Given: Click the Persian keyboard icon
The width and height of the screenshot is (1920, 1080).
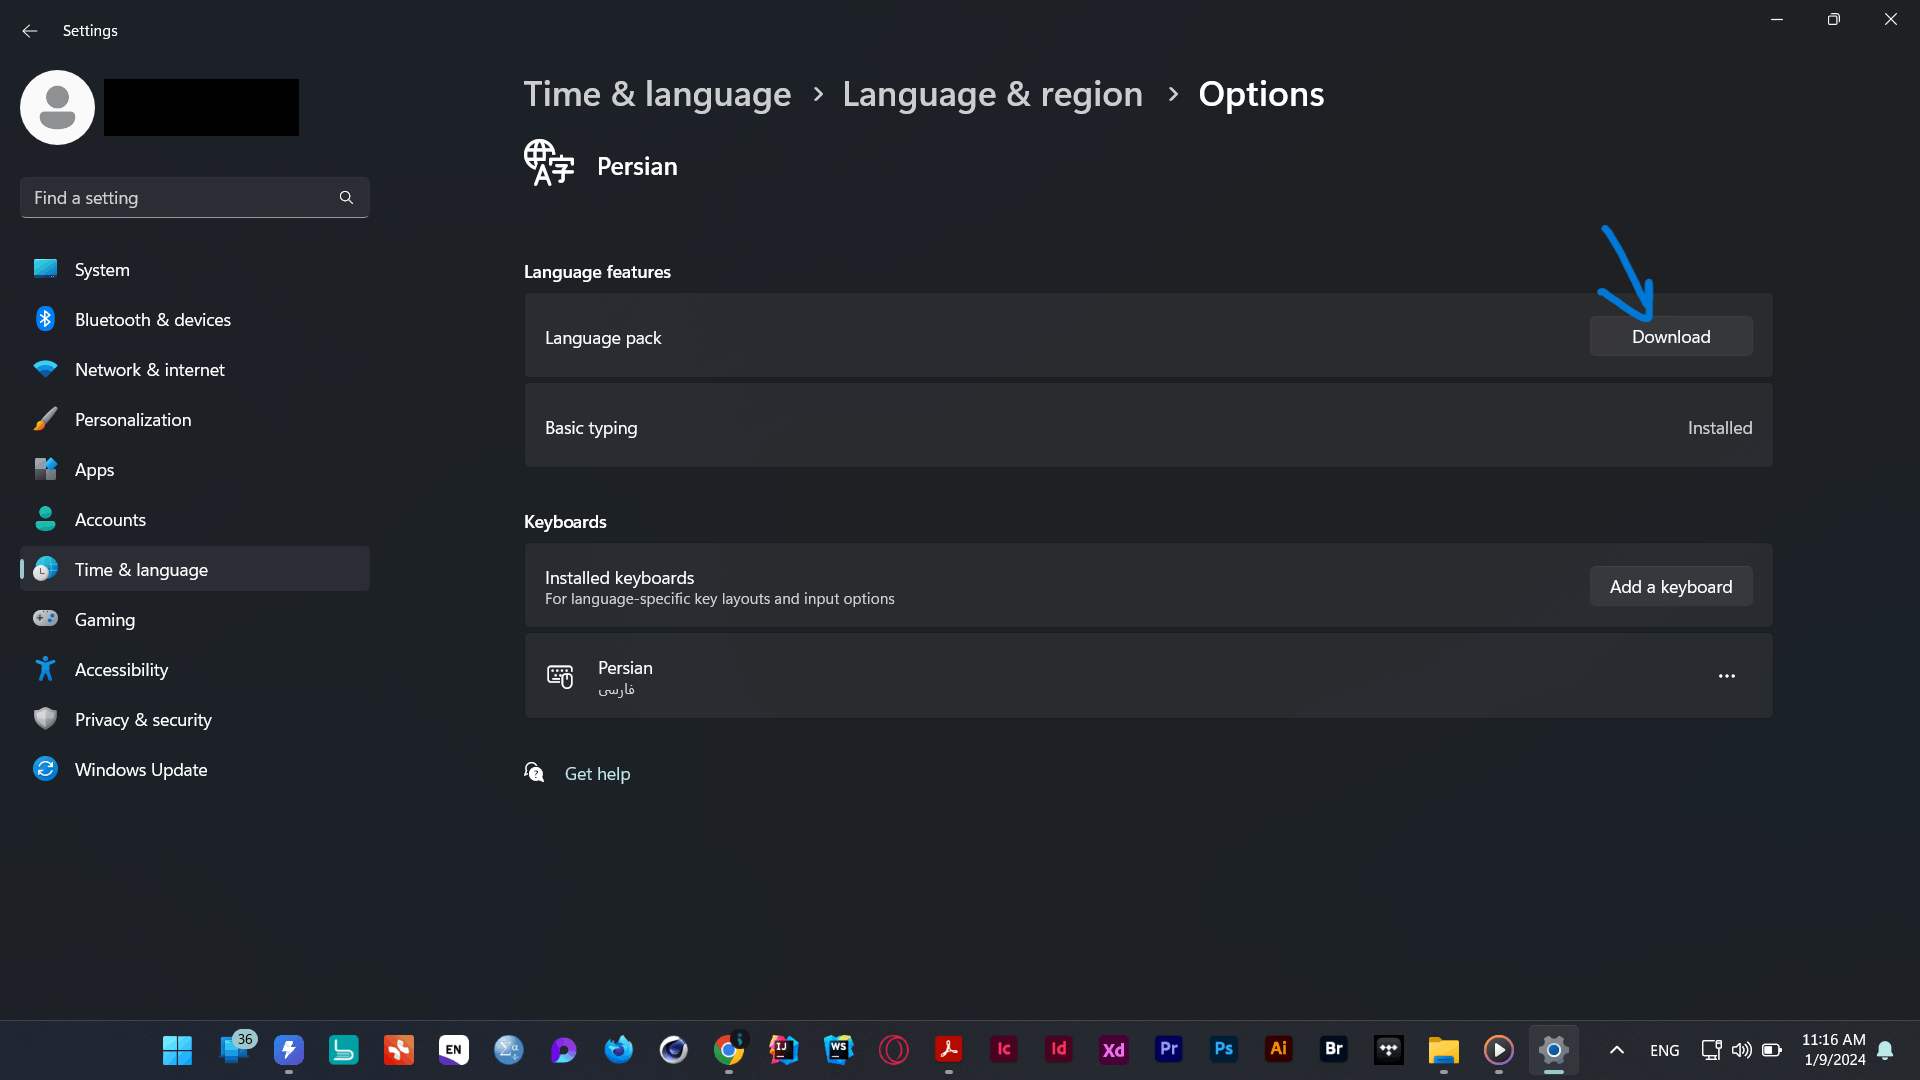Looking at the screenshot, I should point(560,676).
